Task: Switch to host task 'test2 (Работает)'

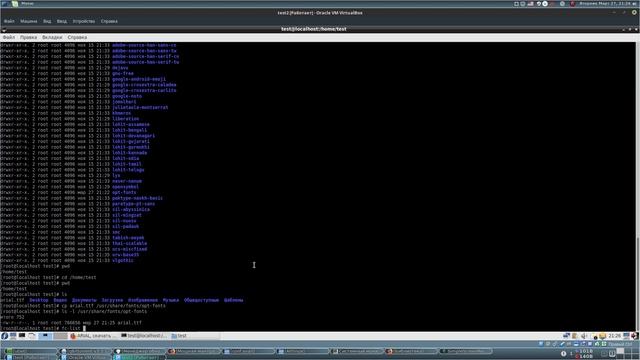Action: 139,357
